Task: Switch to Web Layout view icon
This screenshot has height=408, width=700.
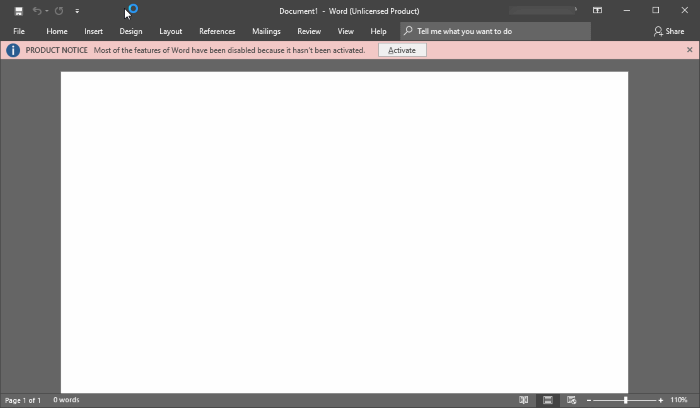Action: click(x=571, y=400)
